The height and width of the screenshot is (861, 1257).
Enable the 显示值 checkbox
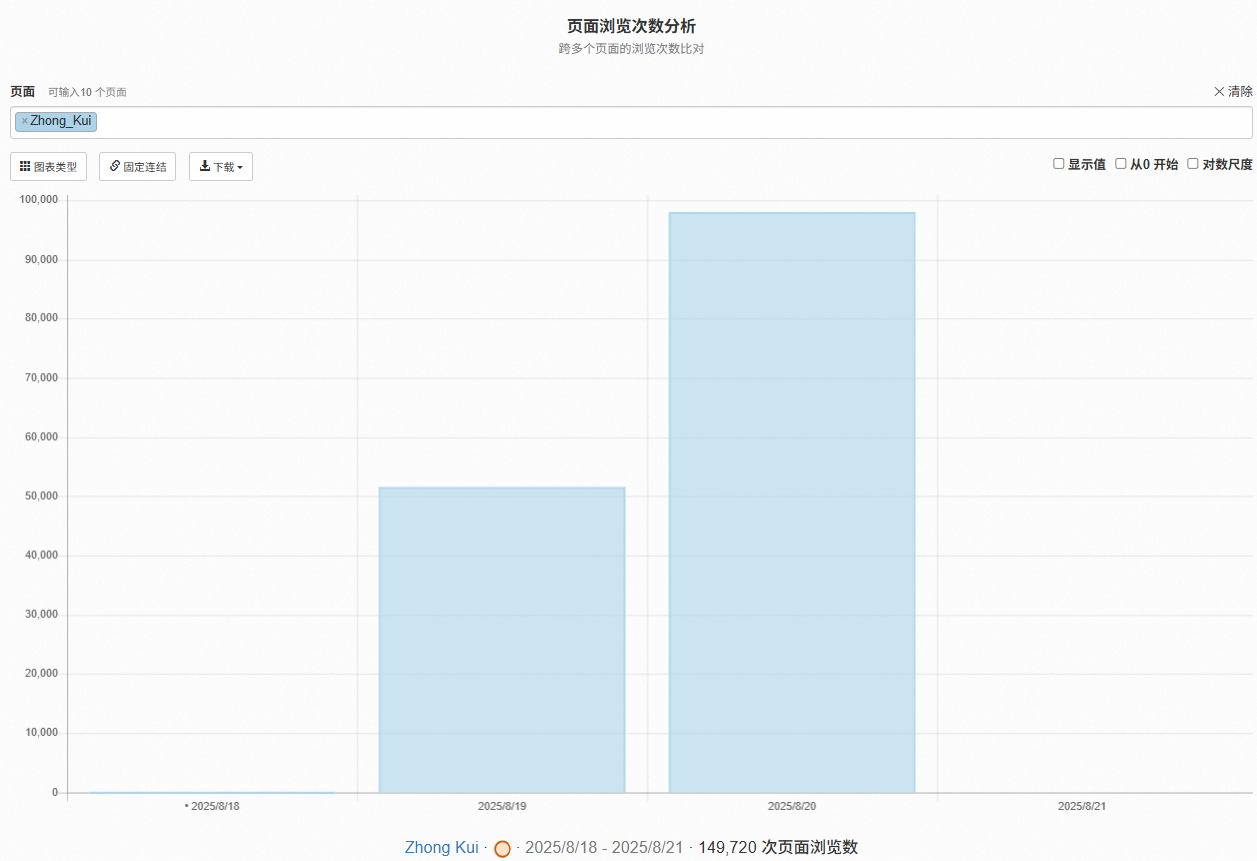pos(1059,164)
